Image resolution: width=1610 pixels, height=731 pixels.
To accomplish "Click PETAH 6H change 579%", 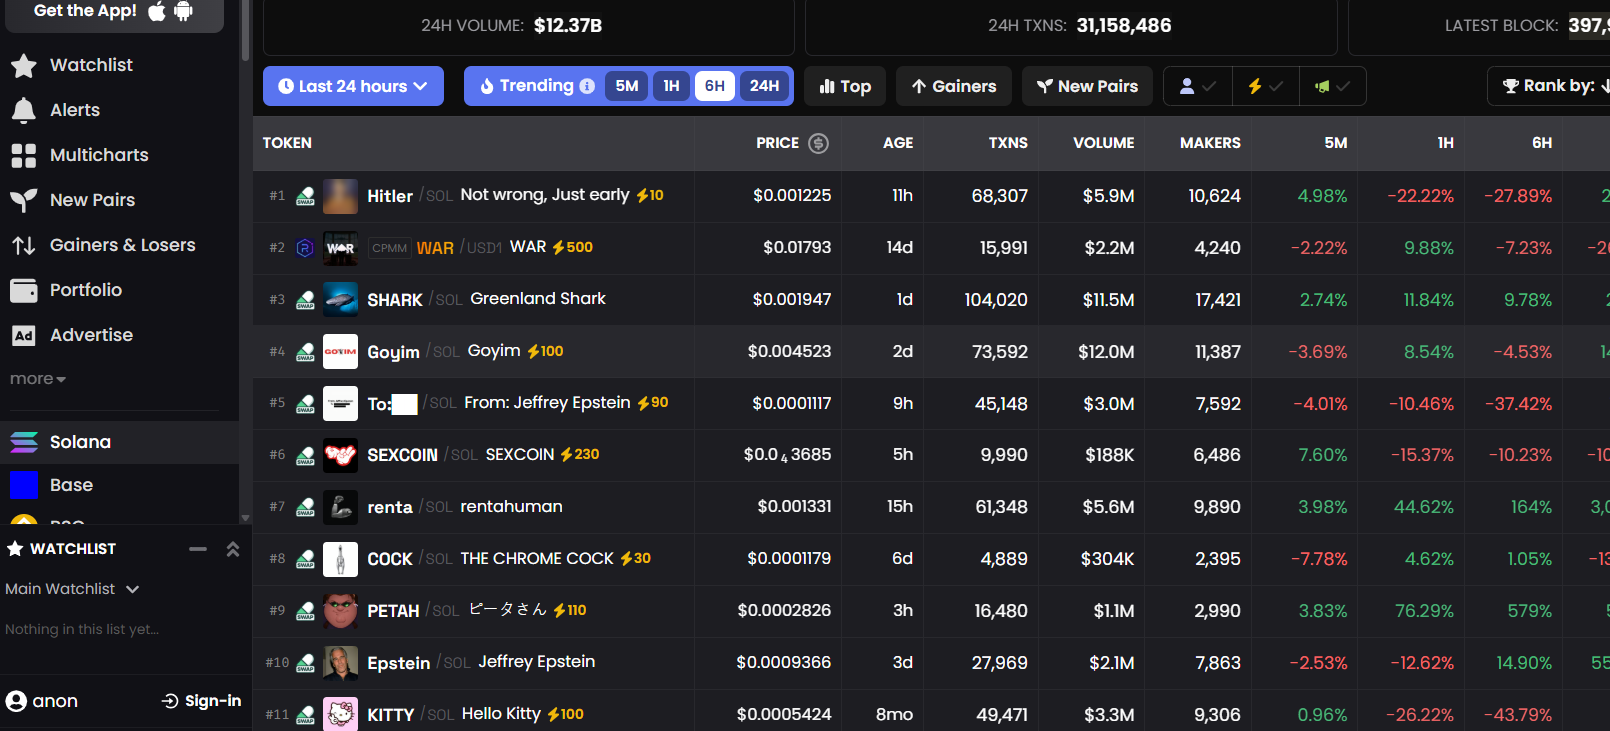I will click(x=1530, y=611).
